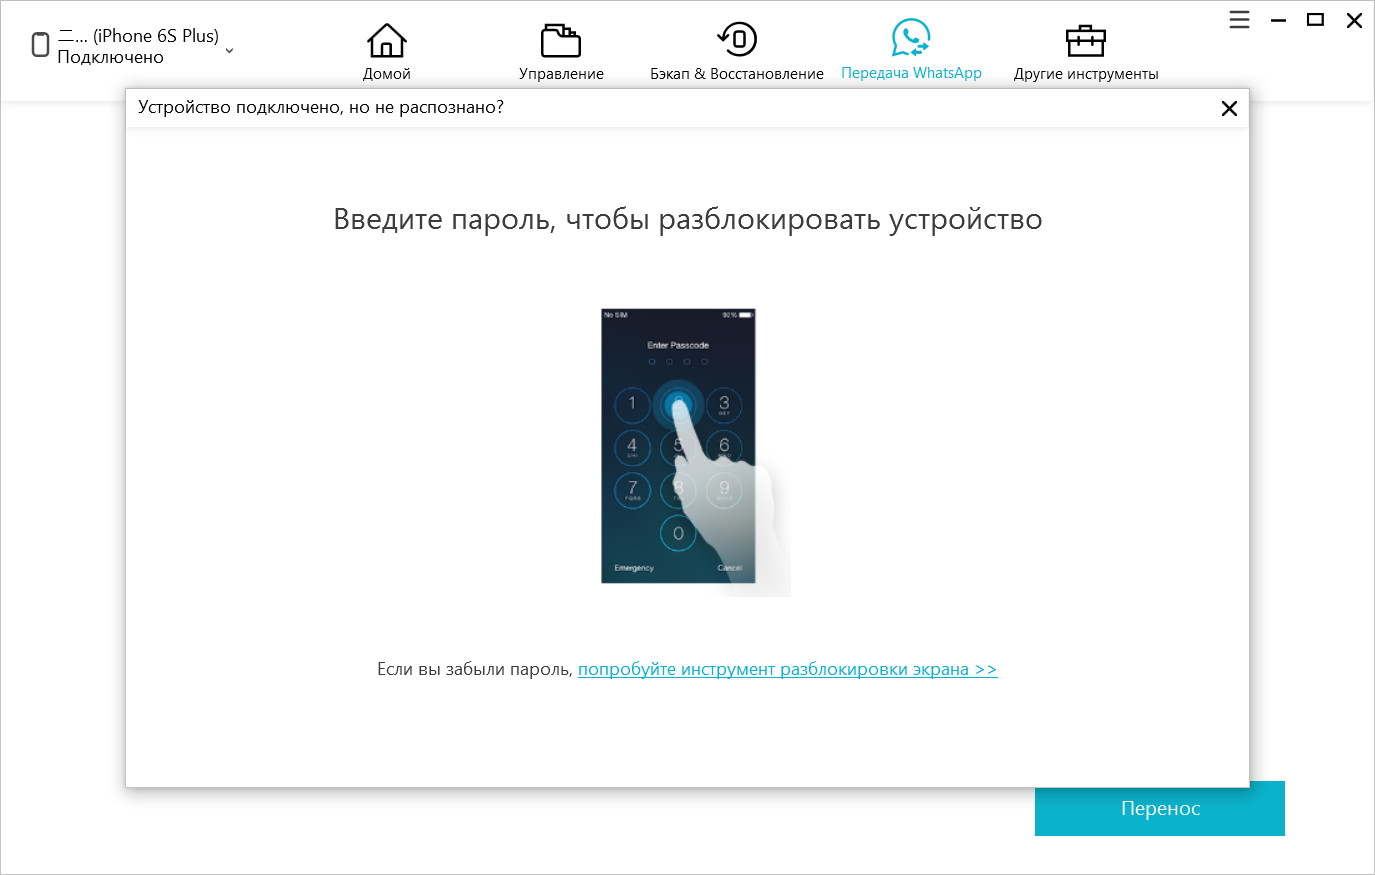Click the phone device icon

tap(41, 45)
